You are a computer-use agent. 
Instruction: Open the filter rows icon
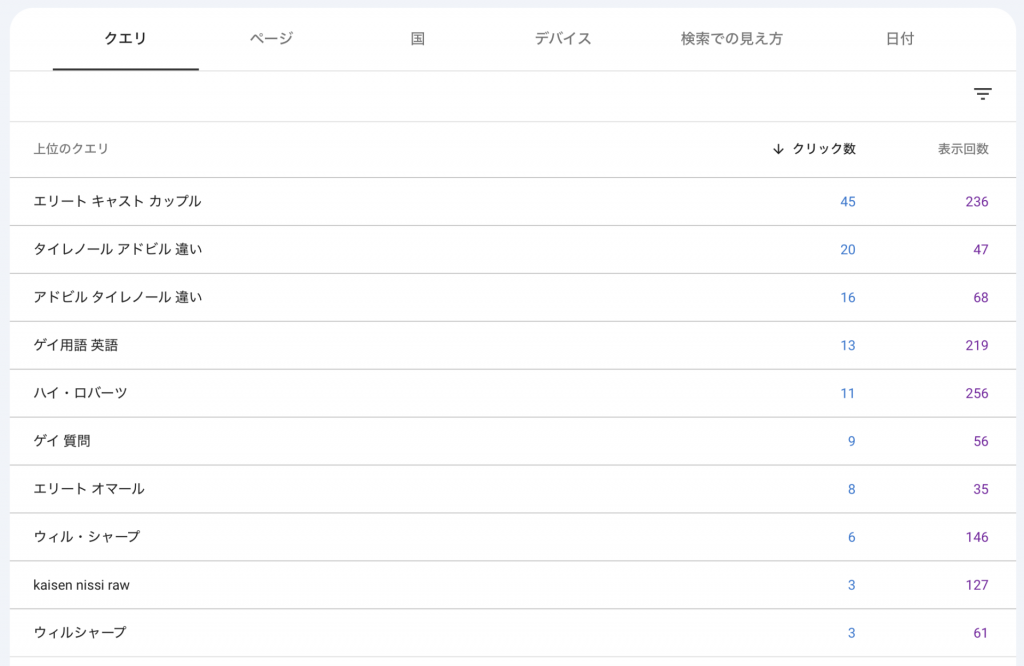[983, 94]
